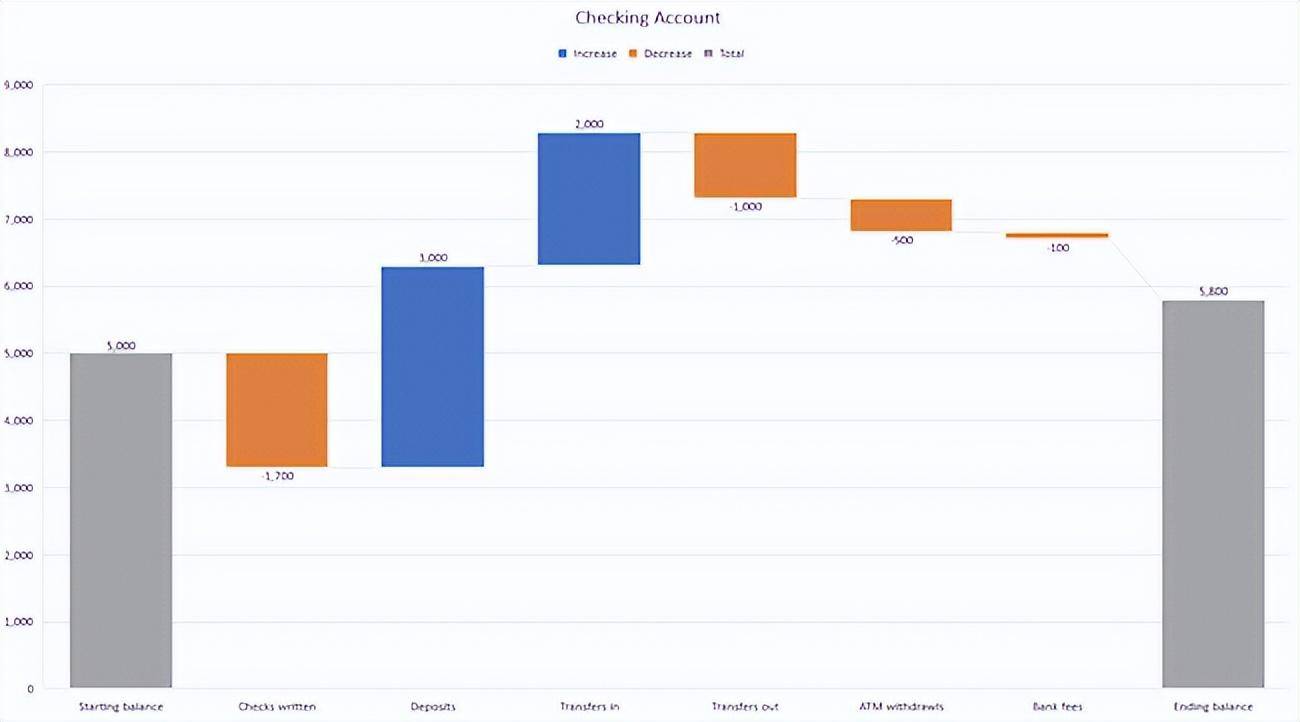
Task: Select the thin Bank fees bar
Action: click(1057, 235)
